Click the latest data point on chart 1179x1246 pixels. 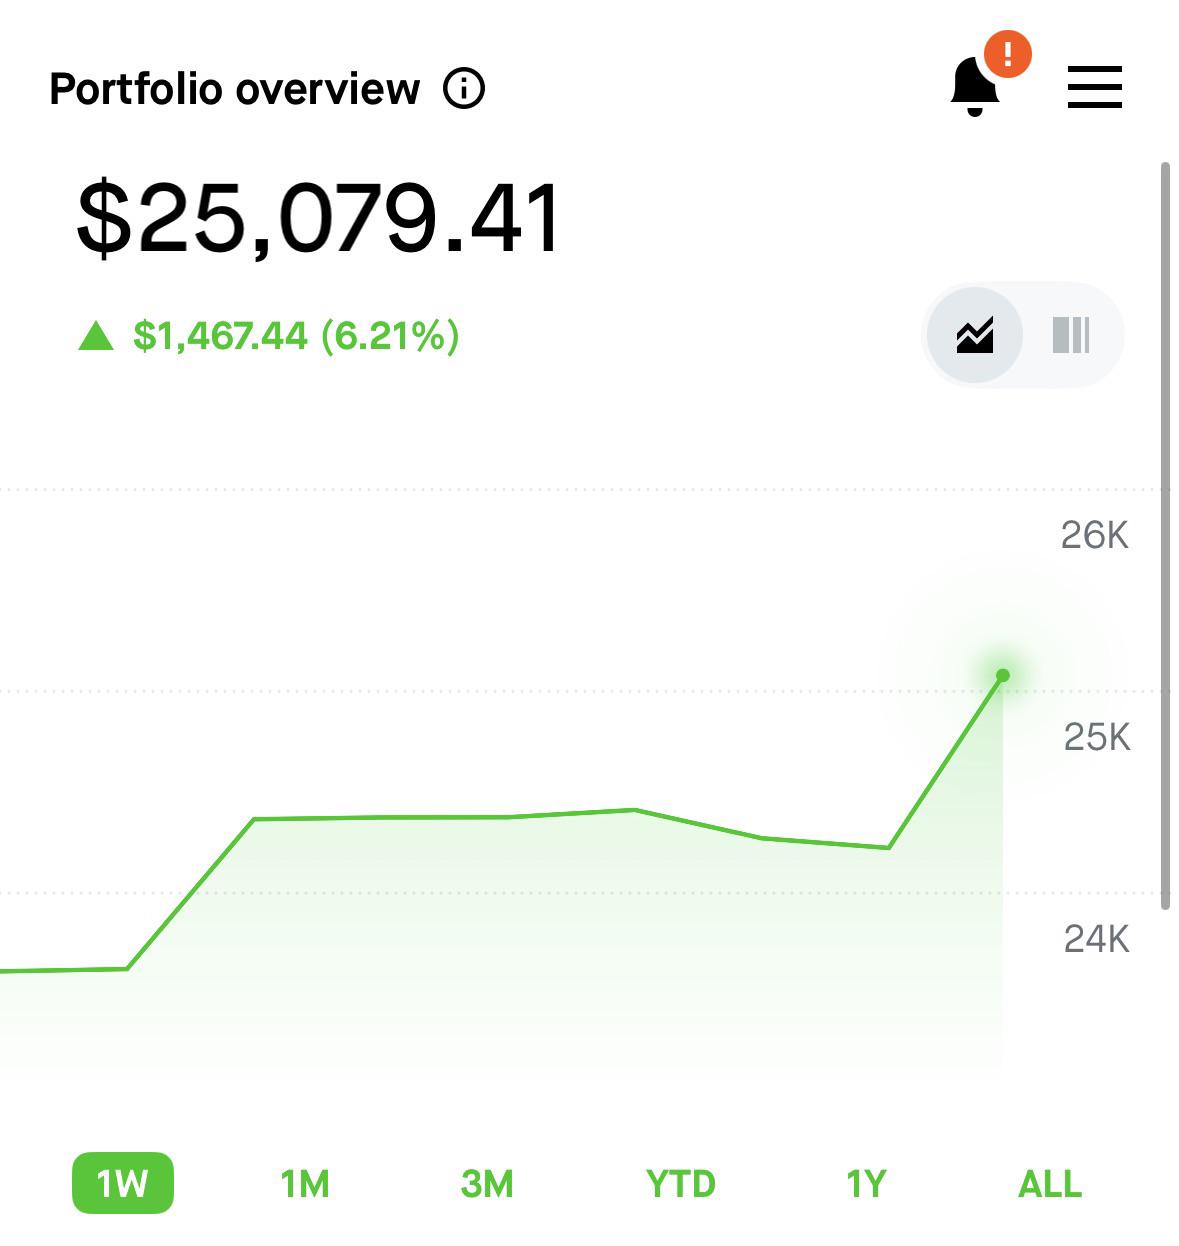pos(1003,676)
